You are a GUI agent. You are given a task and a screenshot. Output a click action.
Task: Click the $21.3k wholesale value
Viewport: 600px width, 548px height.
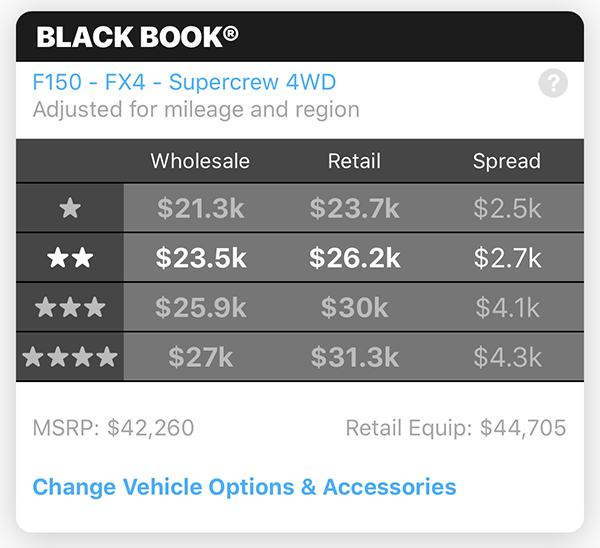201,208
